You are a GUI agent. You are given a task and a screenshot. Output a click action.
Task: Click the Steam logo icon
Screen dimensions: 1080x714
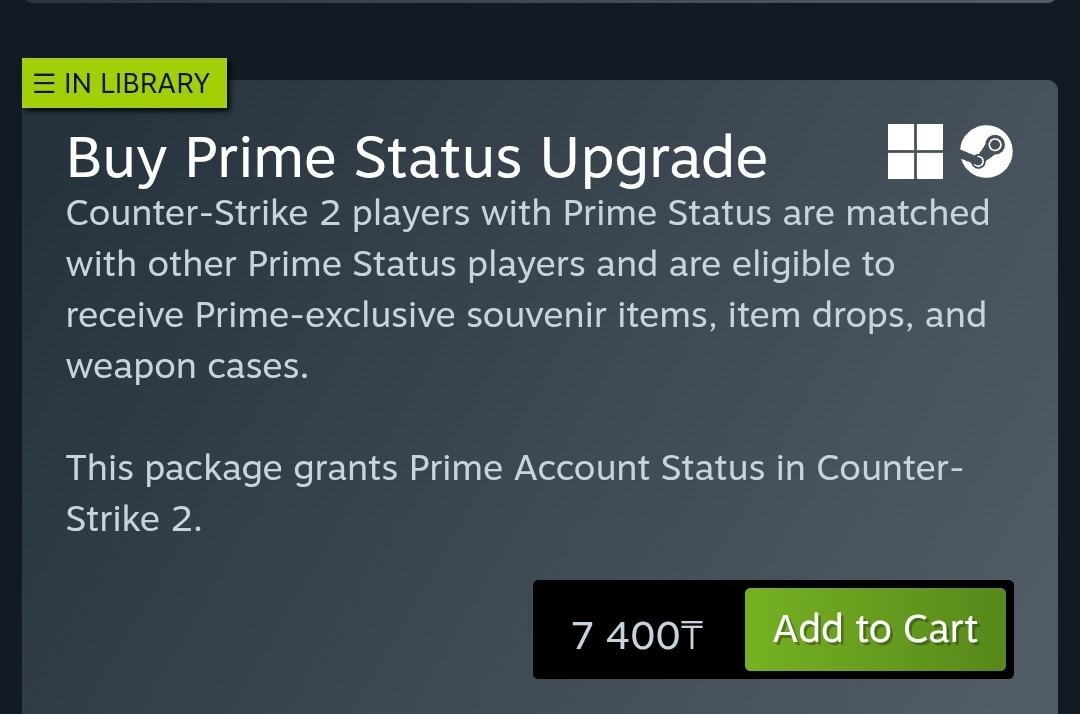click(986, 152)
